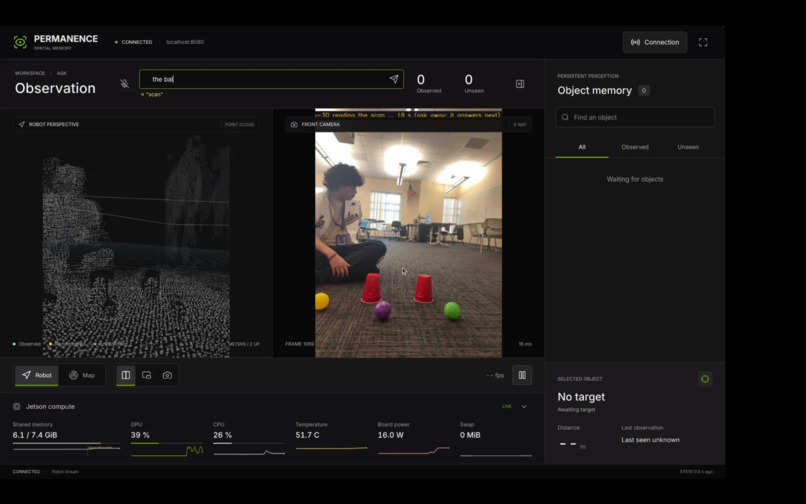Click the ask query input field
The width and height of the screenshot is (806, 504).
click(x=271, y=79)
